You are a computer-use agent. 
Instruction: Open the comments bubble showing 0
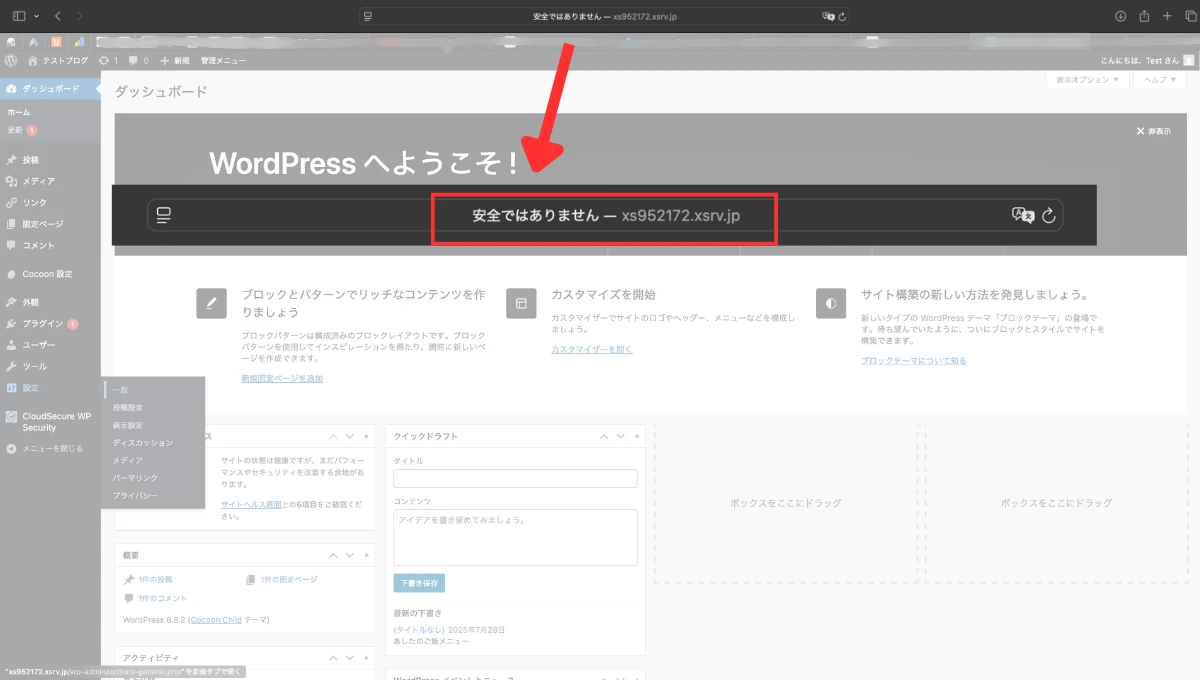coord(138,60)
